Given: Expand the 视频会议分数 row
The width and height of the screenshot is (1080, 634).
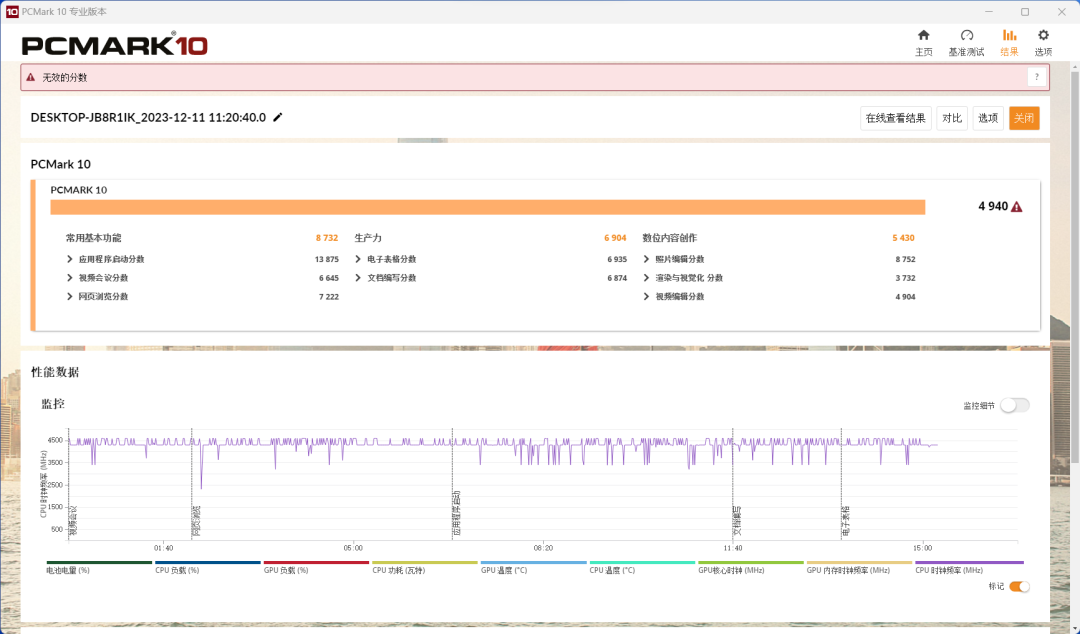Looking at the screenshot, I should (x=70, y=278).
